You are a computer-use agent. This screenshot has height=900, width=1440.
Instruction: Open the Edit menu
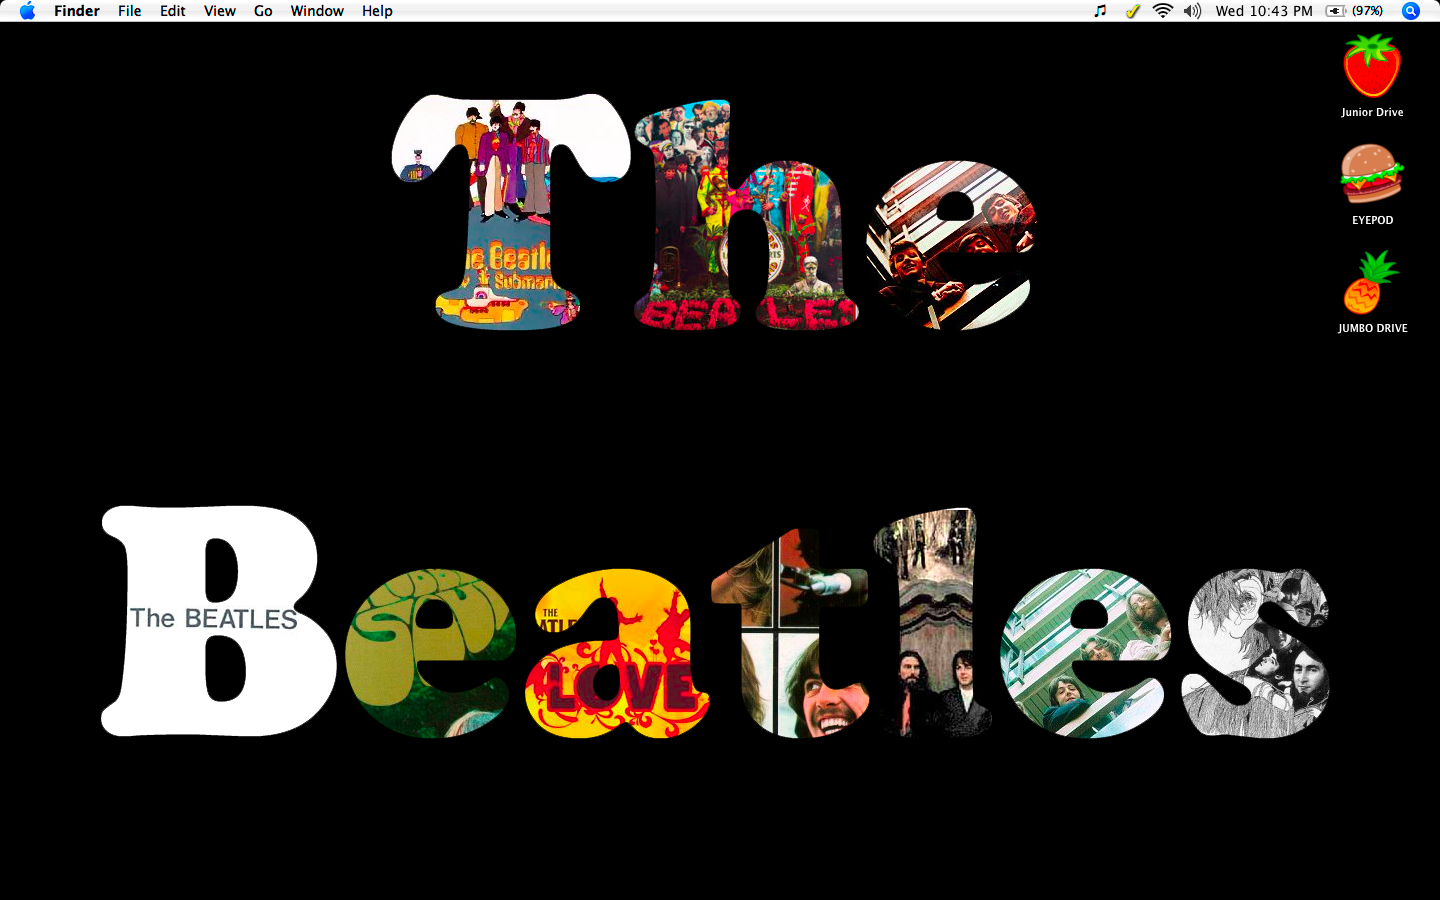pos(173,11)
